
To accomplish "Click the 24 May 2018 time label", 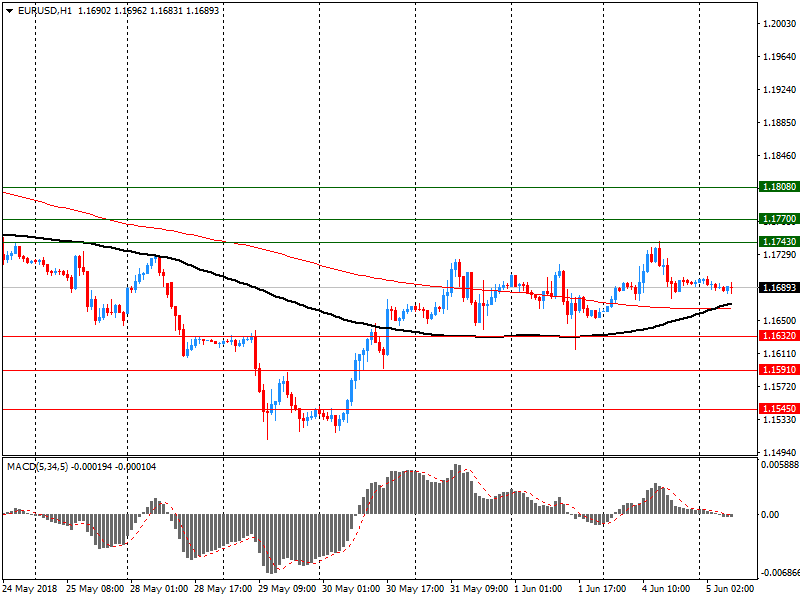I will (x=30, y=589).
